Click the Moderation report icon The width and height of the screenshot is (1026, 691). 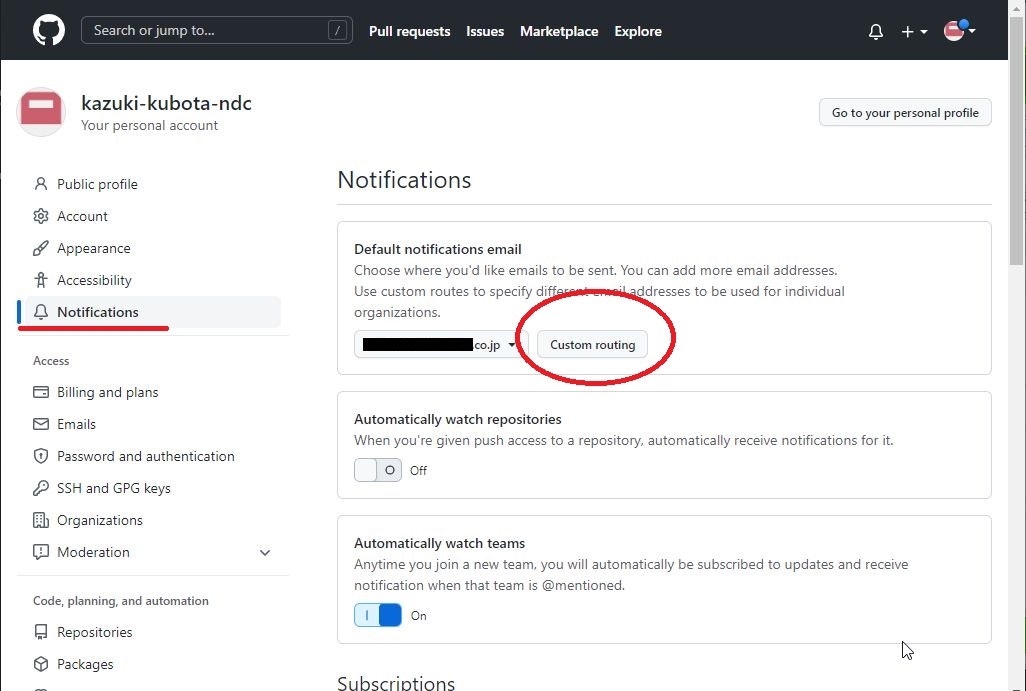41,552
